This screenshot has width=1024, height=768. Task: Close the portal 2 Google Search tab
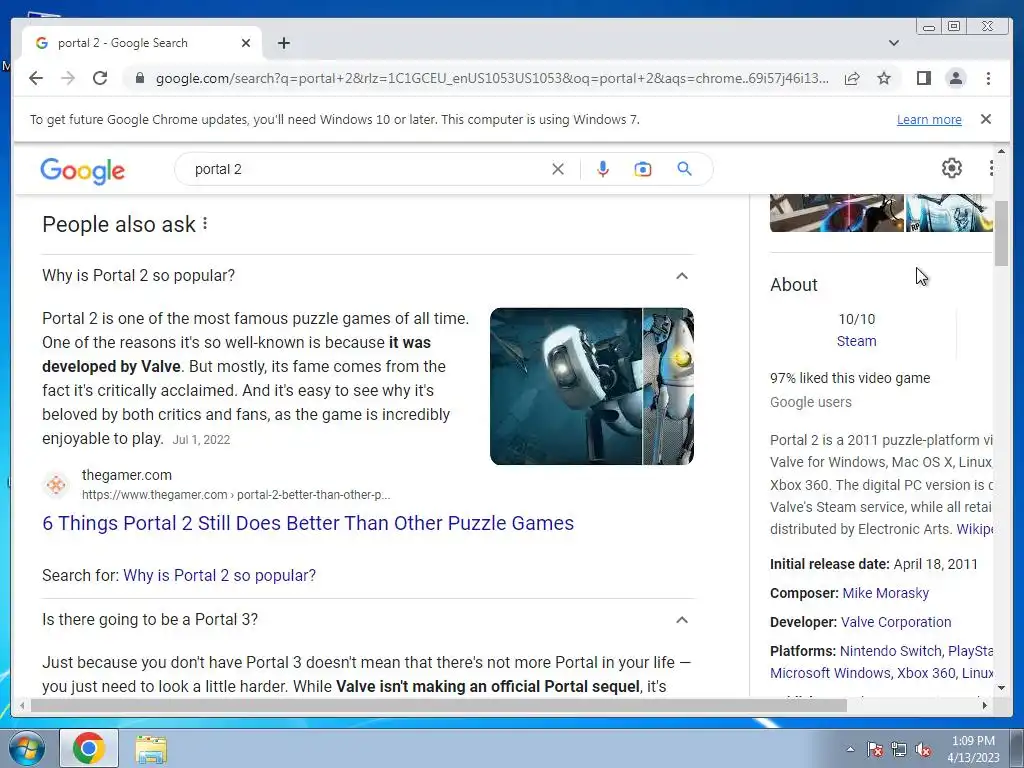[246, 43]
